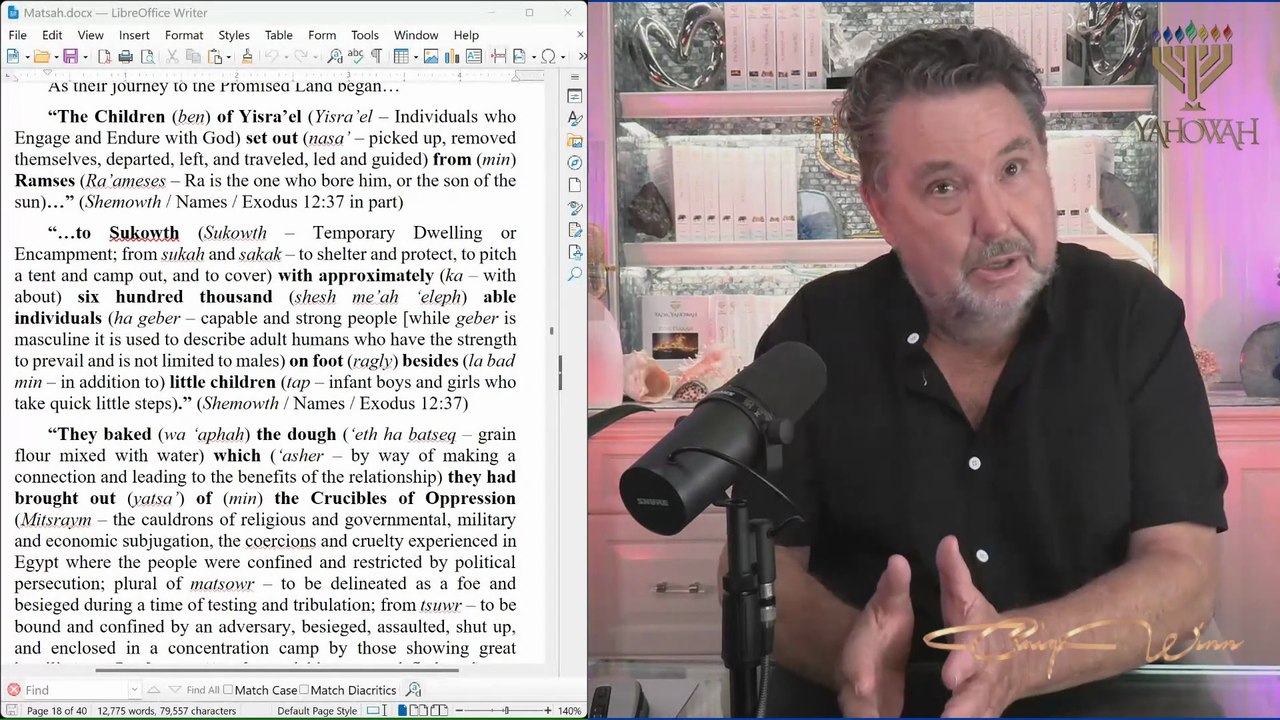Enable the Match Diacritics checkbox
Screen dimensions: 1280x720
pos(349,690)
